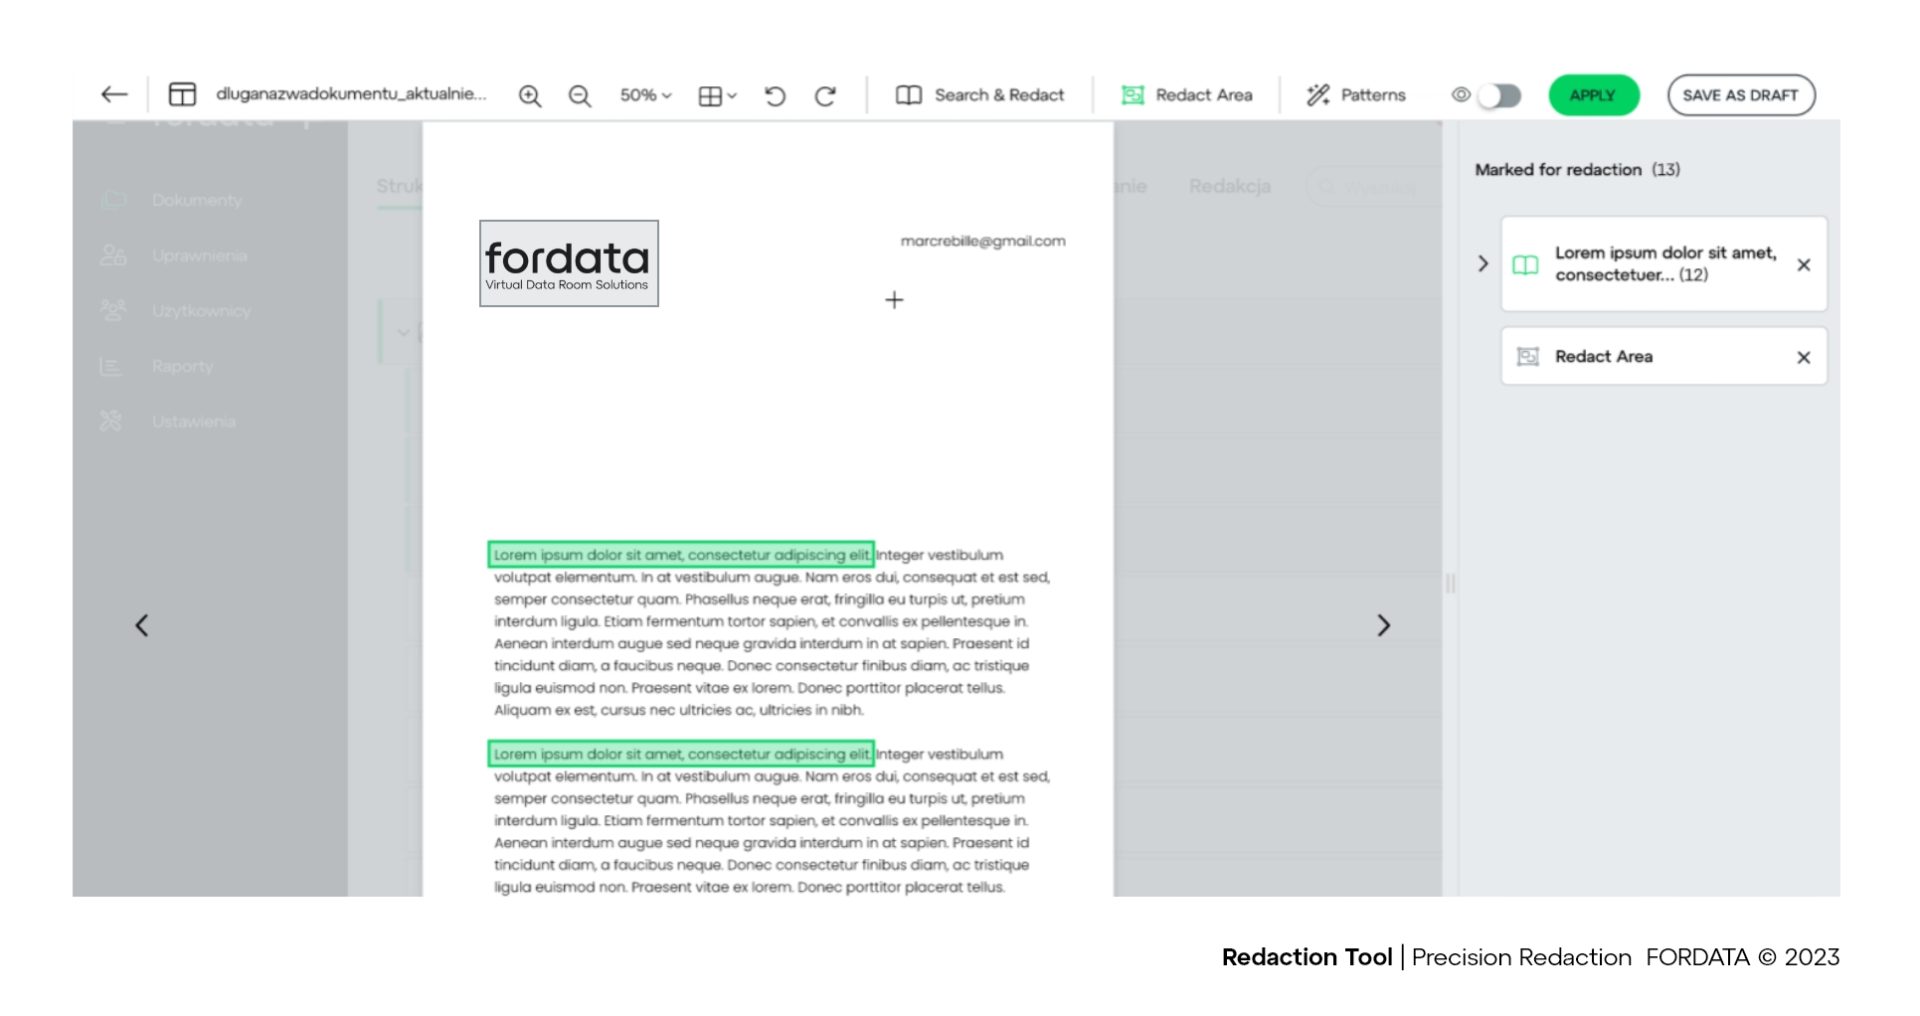
Task: Open the document layout panel icon
Action: coord(182,95)
